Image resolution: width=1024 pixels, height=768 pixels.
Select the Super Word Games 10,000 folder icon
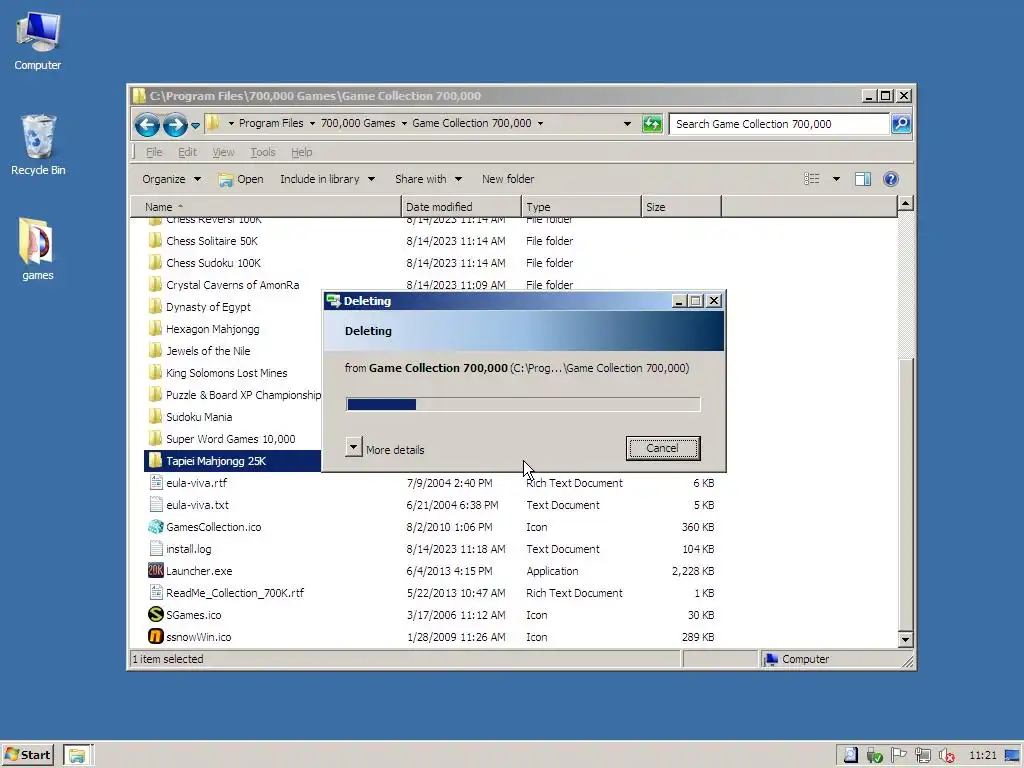point(155,439)
